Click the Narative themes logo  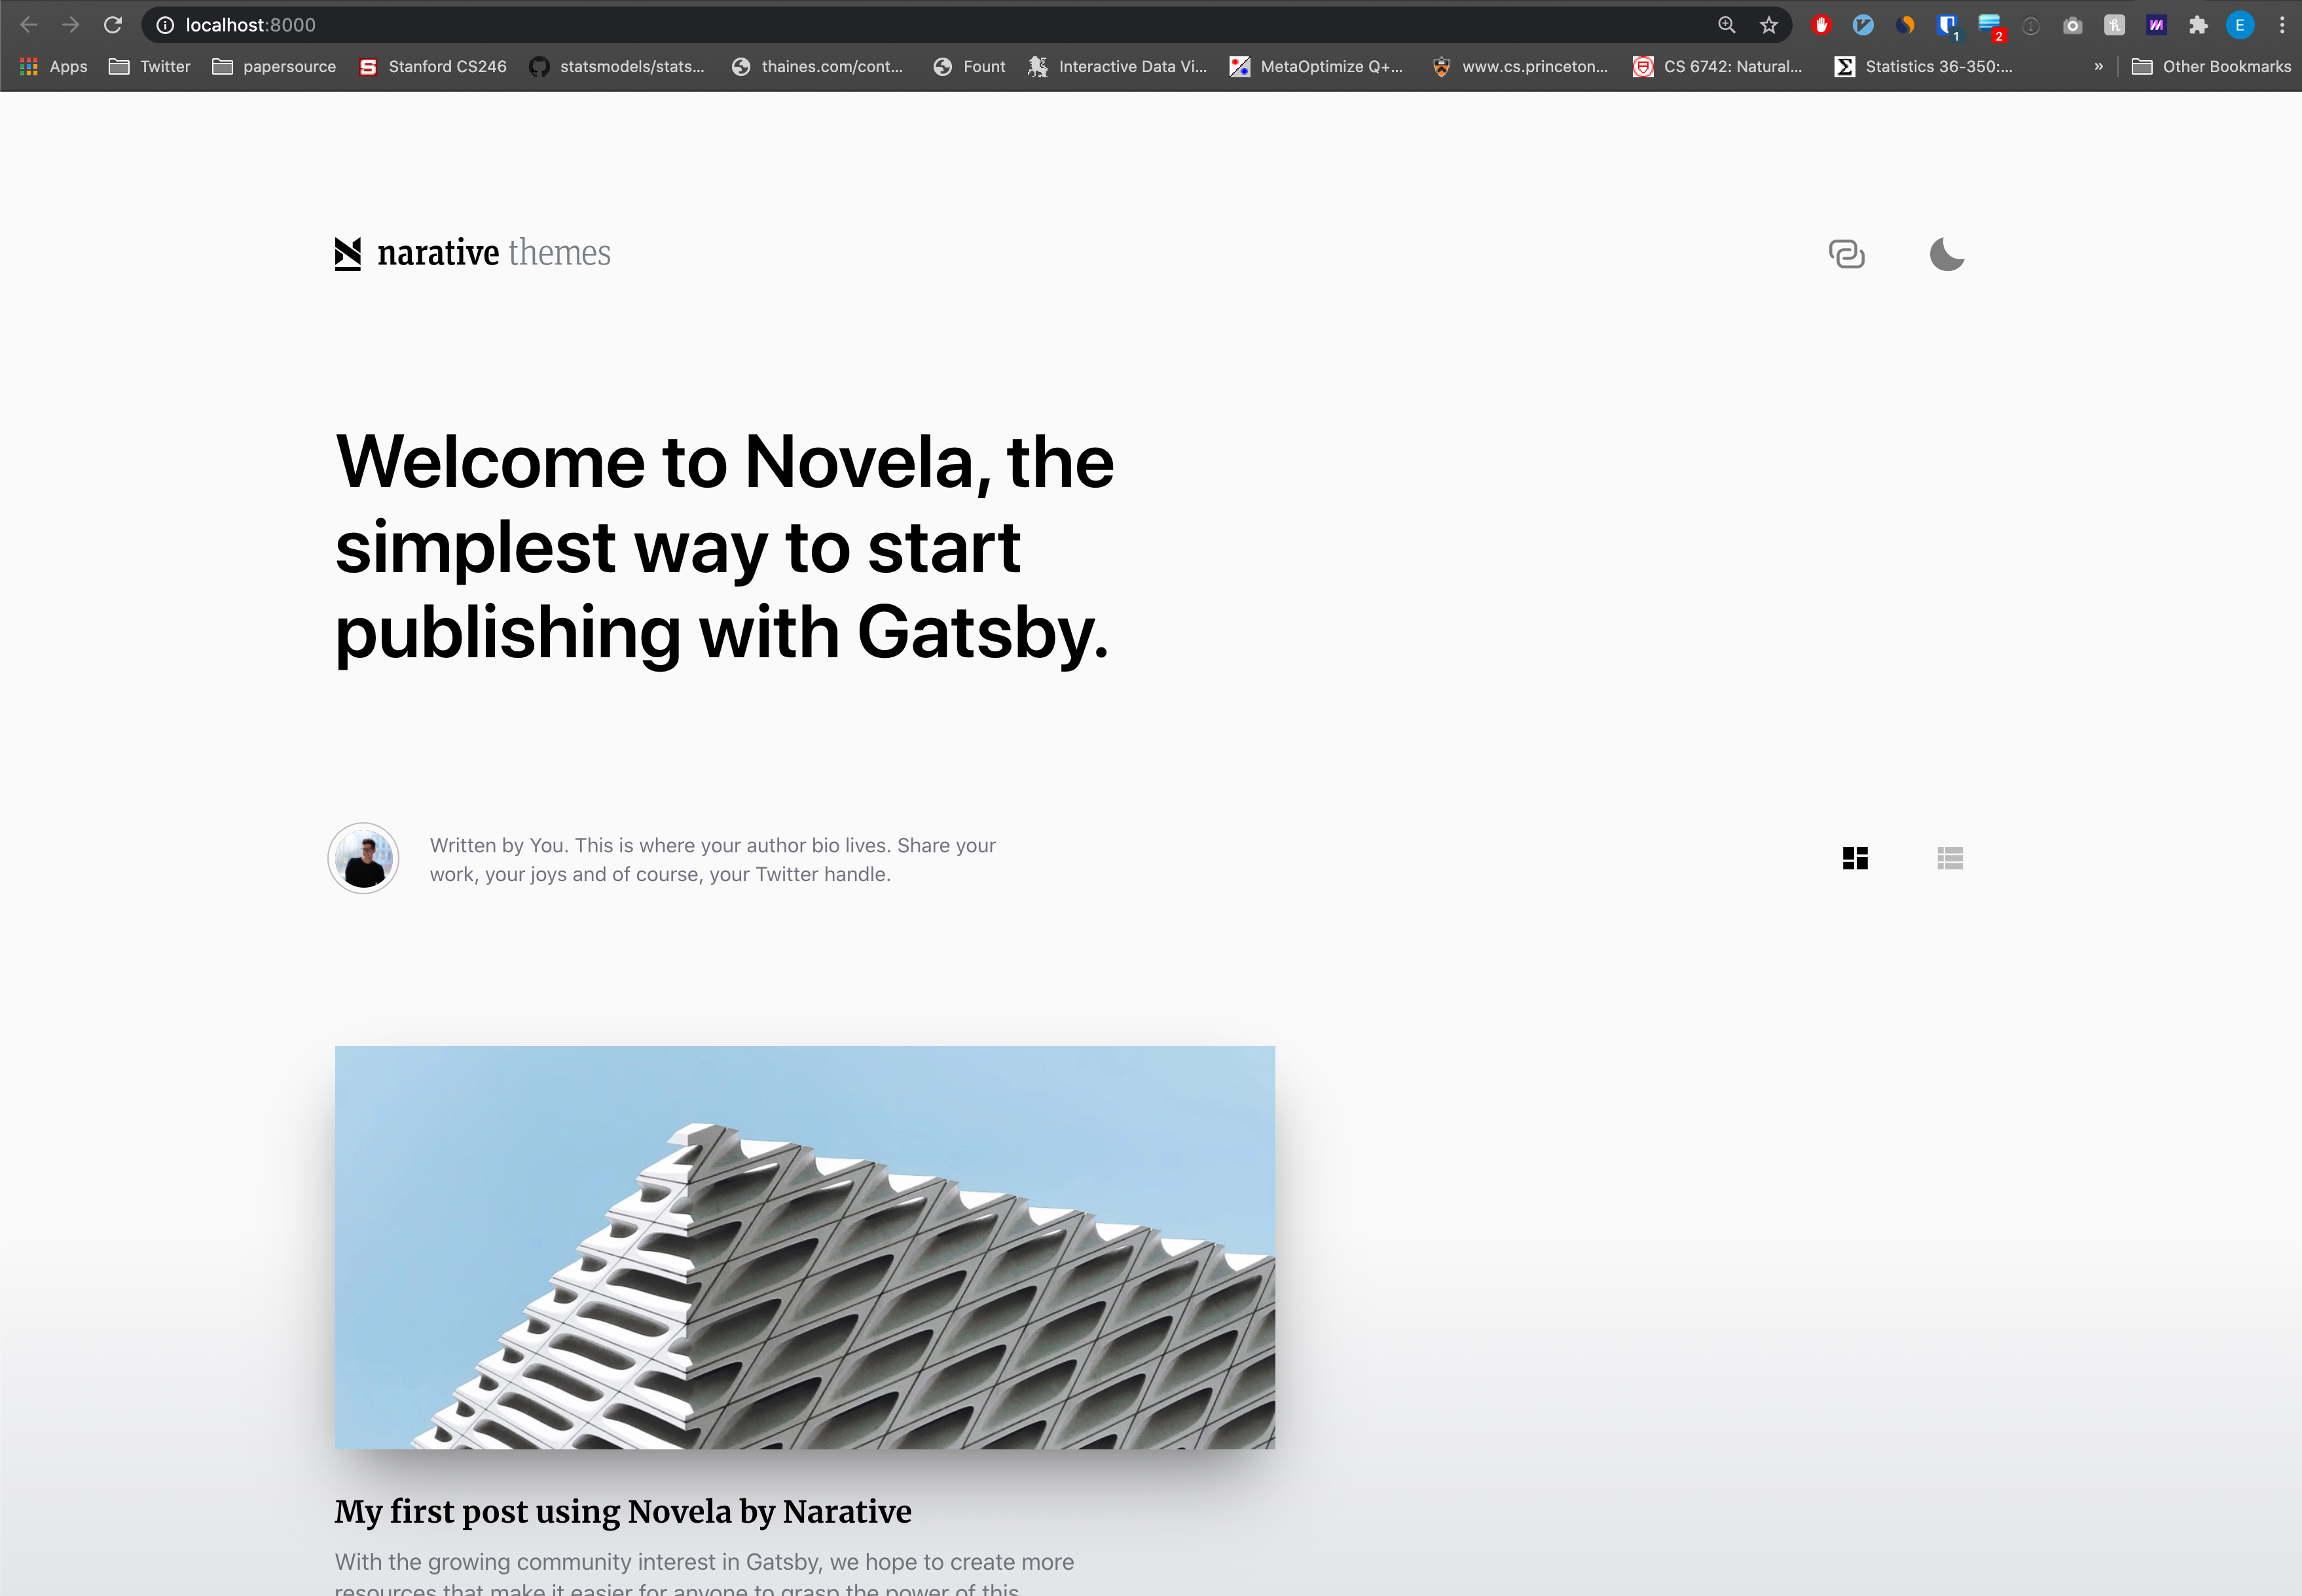coord(473,253)
